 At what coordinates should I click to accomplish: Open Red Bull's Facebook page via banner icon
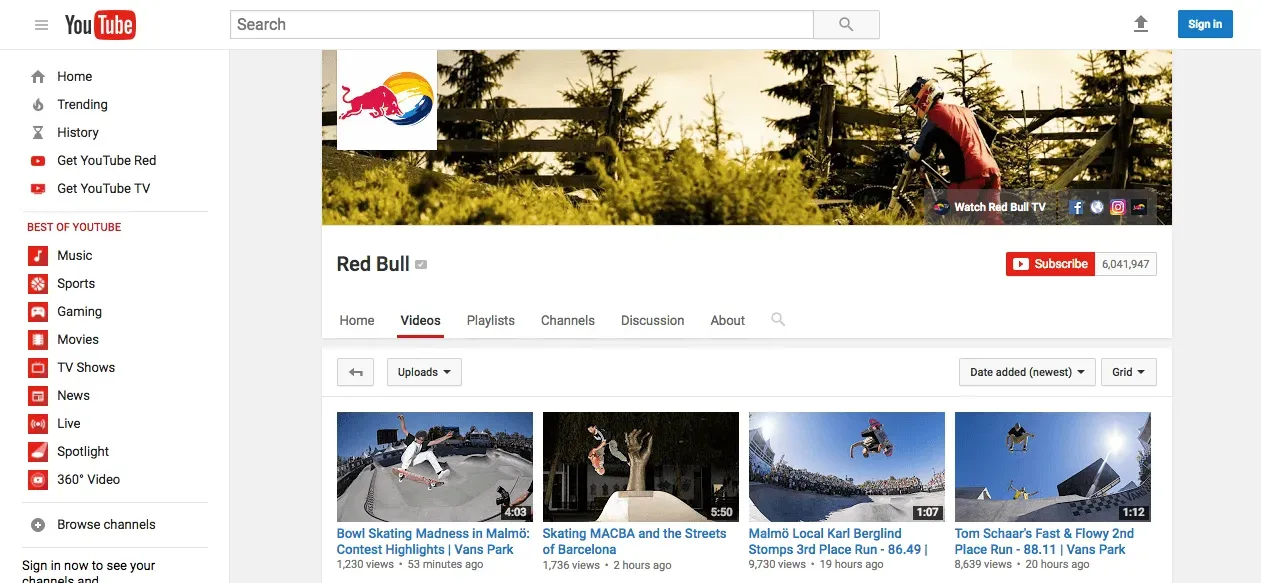1076,207
